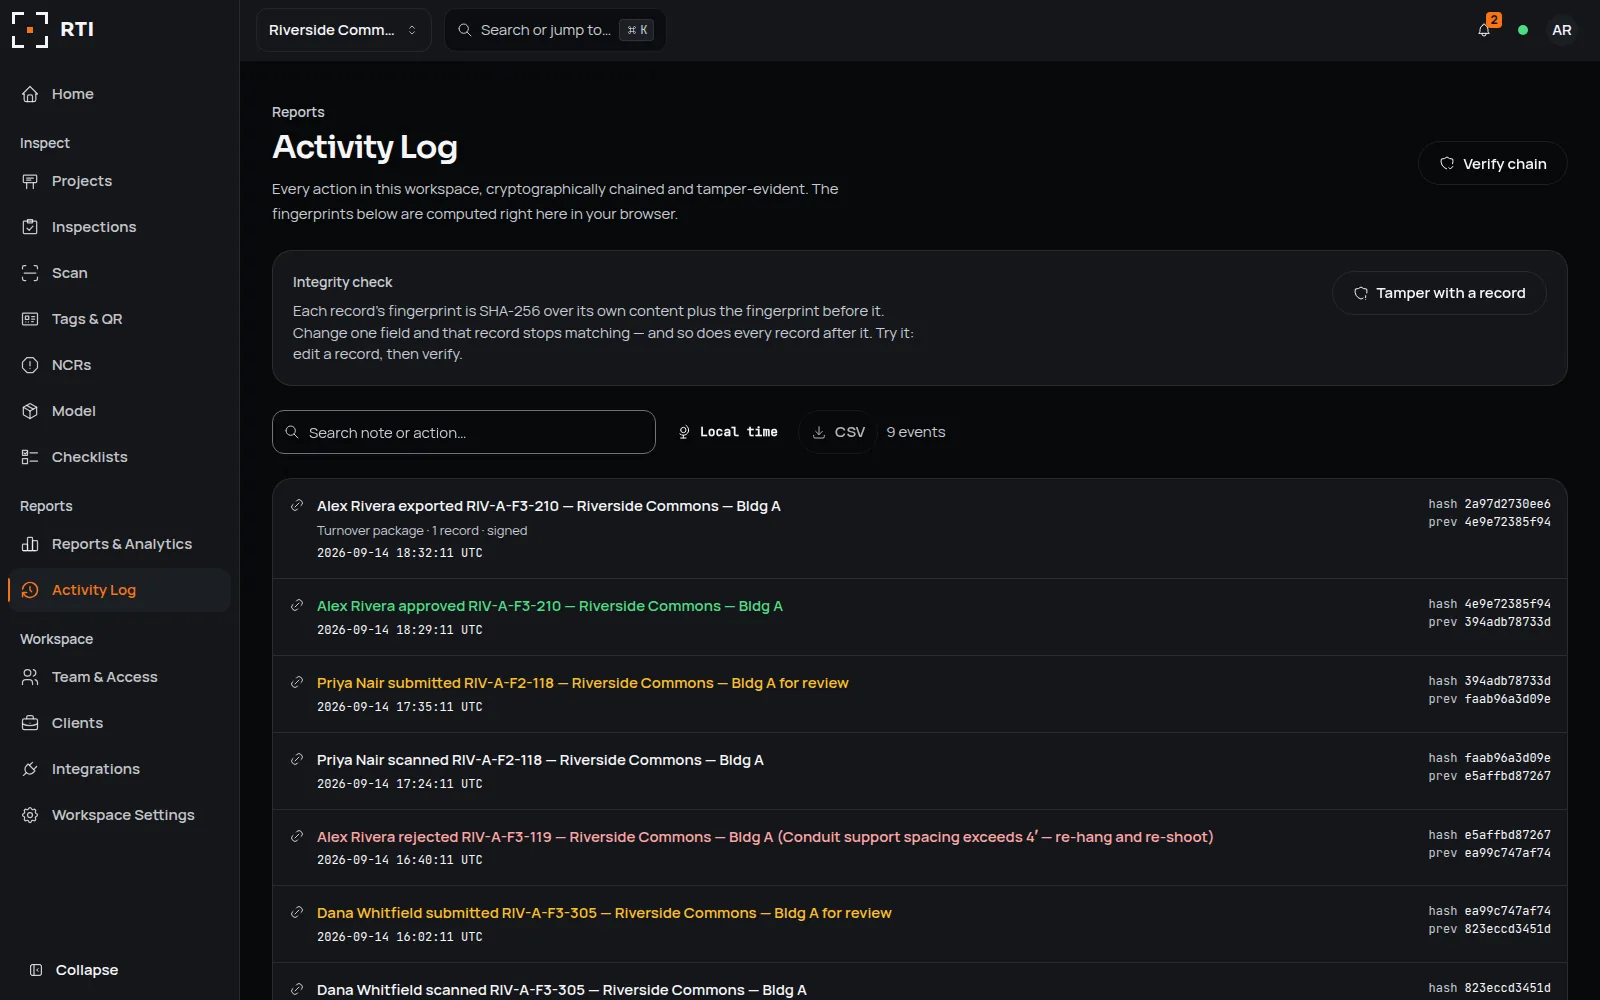The width and height of the screenshot is (1600, 1000).
Task: Click the RTI logo icon
Action: tap(30, 30)
